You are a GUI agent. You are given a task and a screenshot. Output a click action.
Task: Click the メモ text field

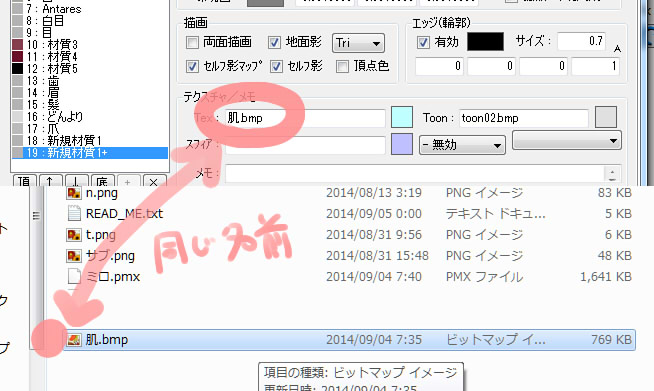[x=415, y=173]
